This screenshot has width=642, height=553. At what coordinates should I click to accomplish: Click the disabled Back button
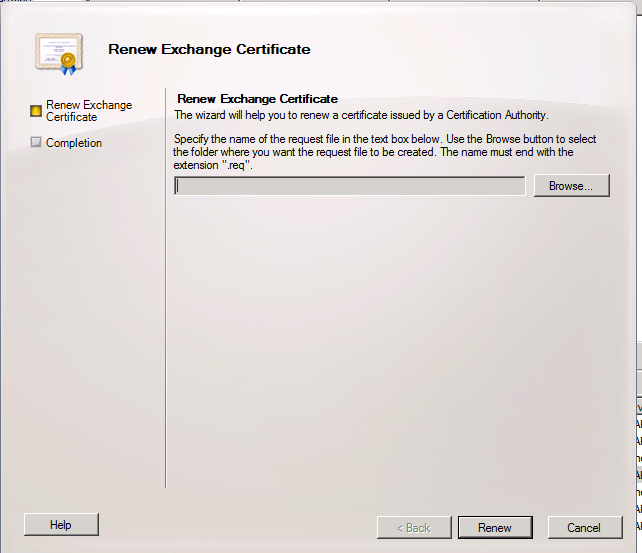coord(414,528)
